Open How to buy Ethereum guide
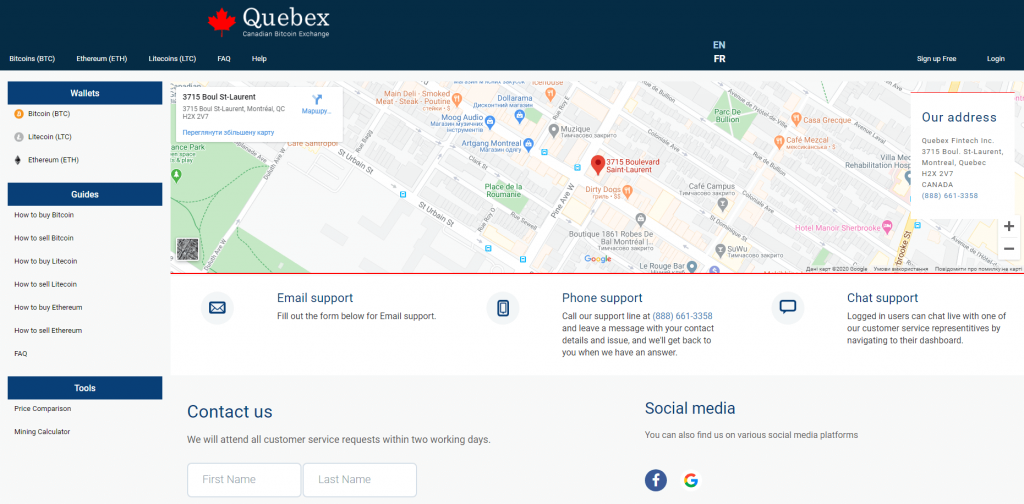Image resolution: width=1024 pixels, height=504 pixels. click(48, 307)
